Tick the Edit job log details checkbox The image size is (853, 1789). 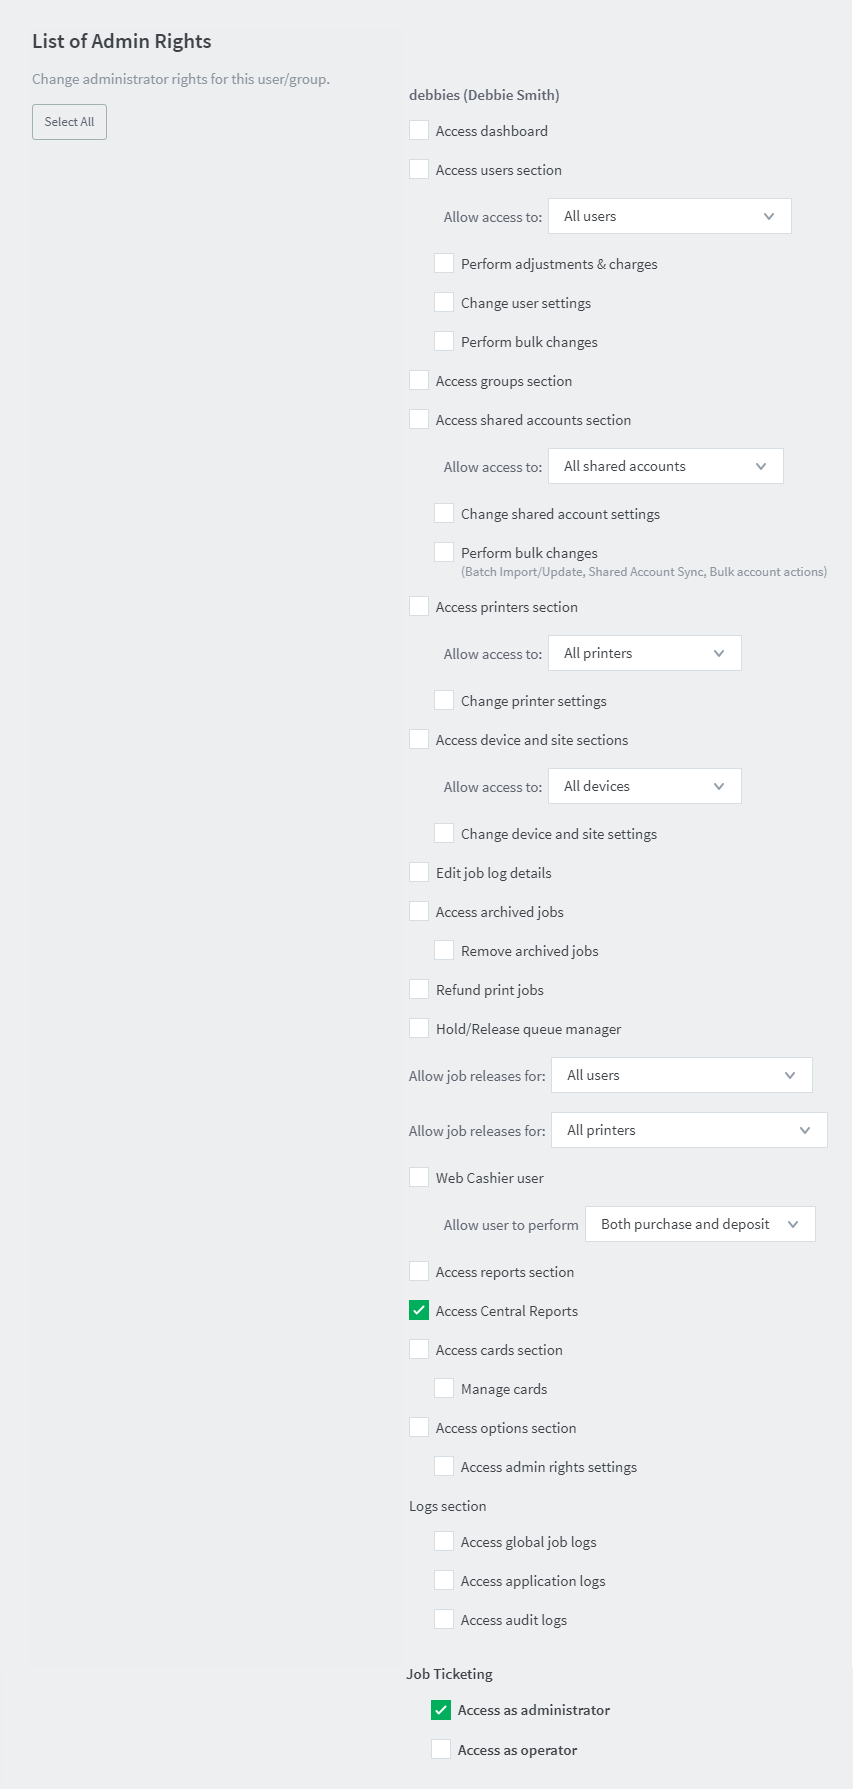click(x=419, y=872)
